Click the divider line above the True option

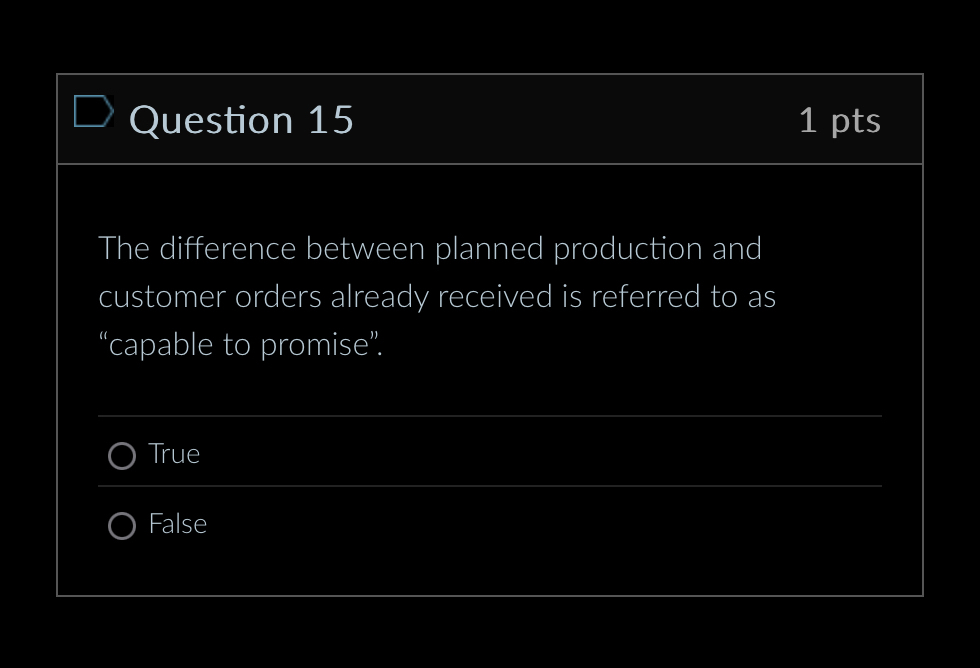[489, 417]
